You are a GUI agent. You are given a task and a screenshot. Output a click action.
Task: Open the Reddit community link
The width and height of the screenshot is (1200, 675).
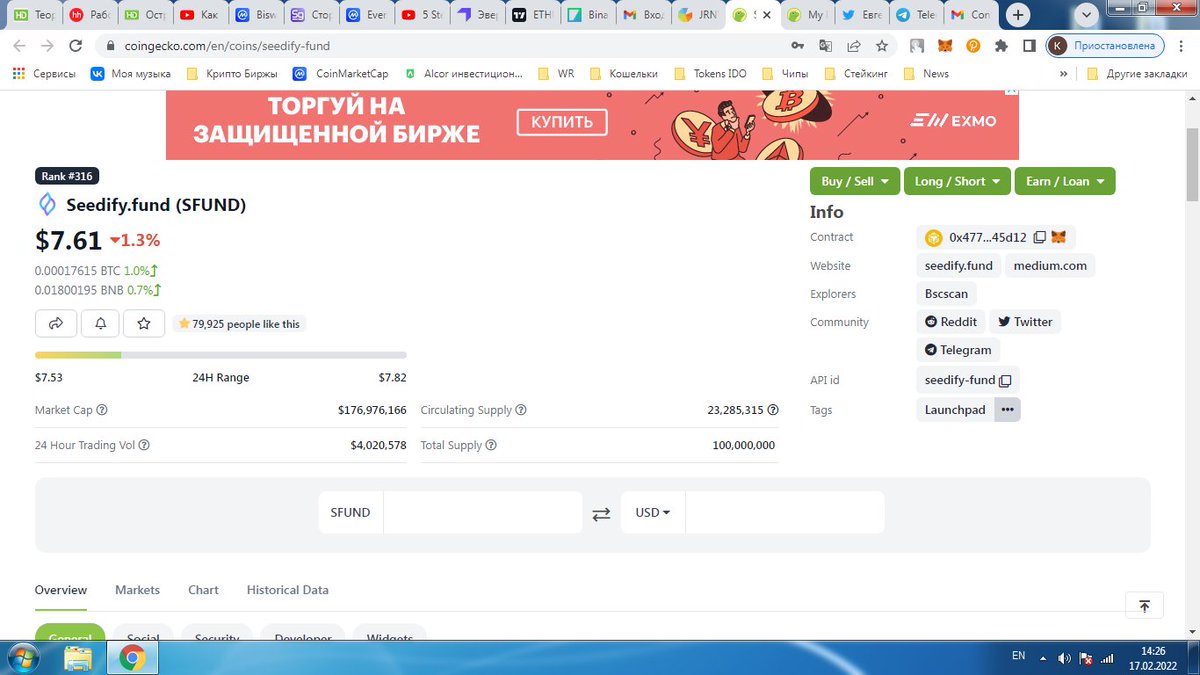pos(951,322)
